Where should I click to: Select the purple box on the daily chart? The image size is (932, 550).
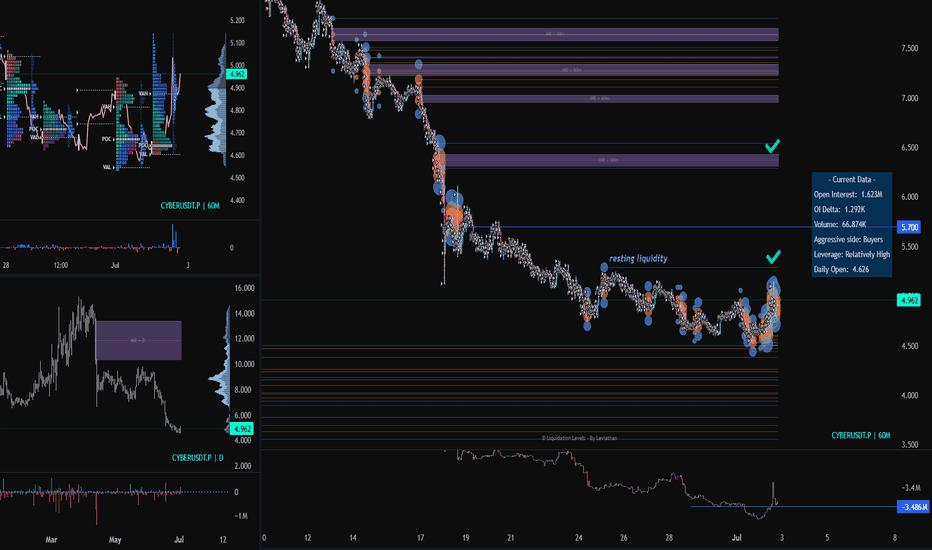[x=138, y=340]
